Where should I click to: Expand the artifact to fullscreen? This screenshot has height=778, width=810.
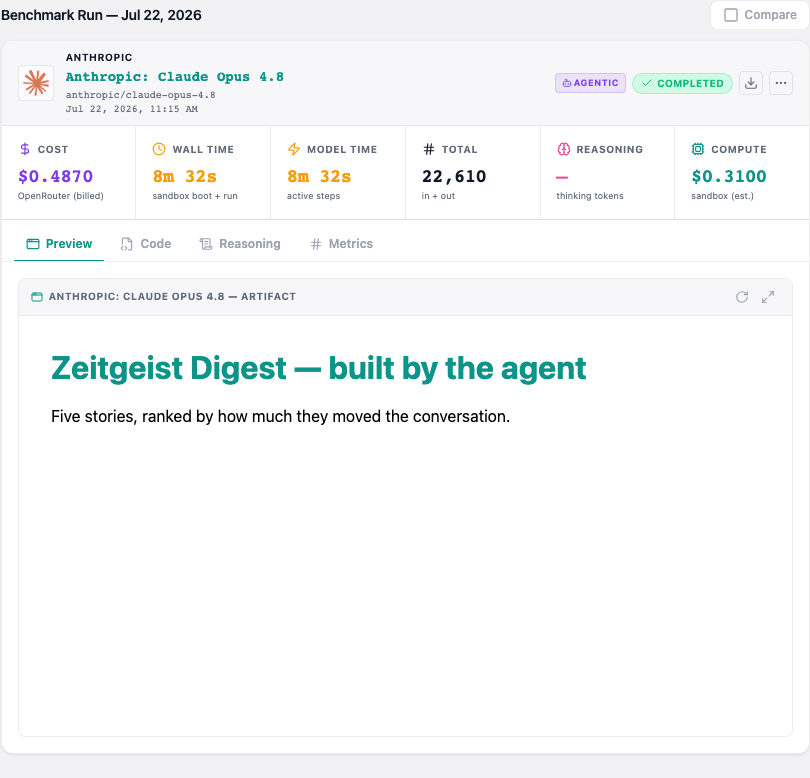click(x=768, y=297)
